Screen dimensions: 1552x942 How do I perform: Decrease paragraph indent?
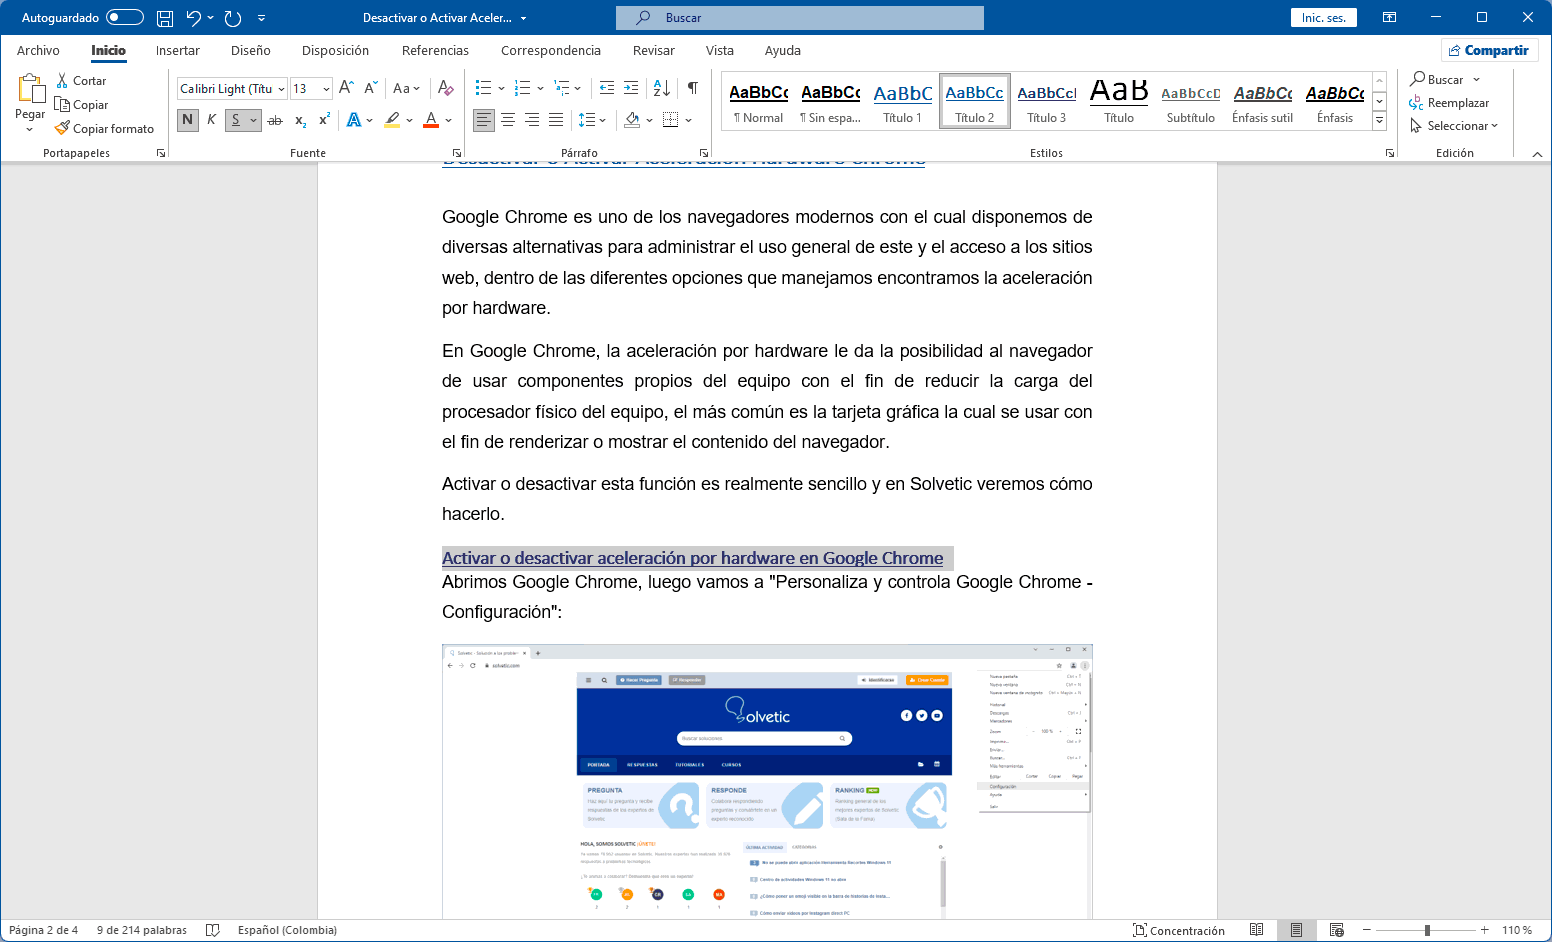607,88
